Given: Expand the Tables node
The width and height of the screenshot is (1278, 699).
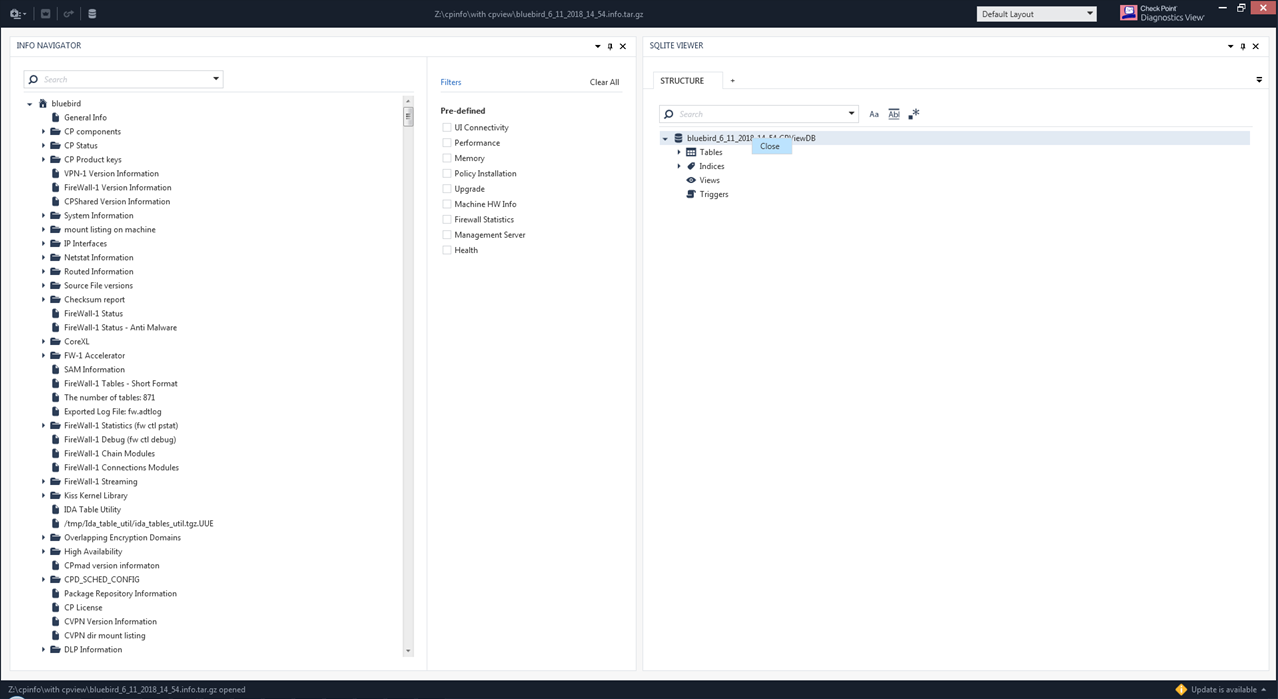Looking at the screenshot, I should tap(679, 152).
